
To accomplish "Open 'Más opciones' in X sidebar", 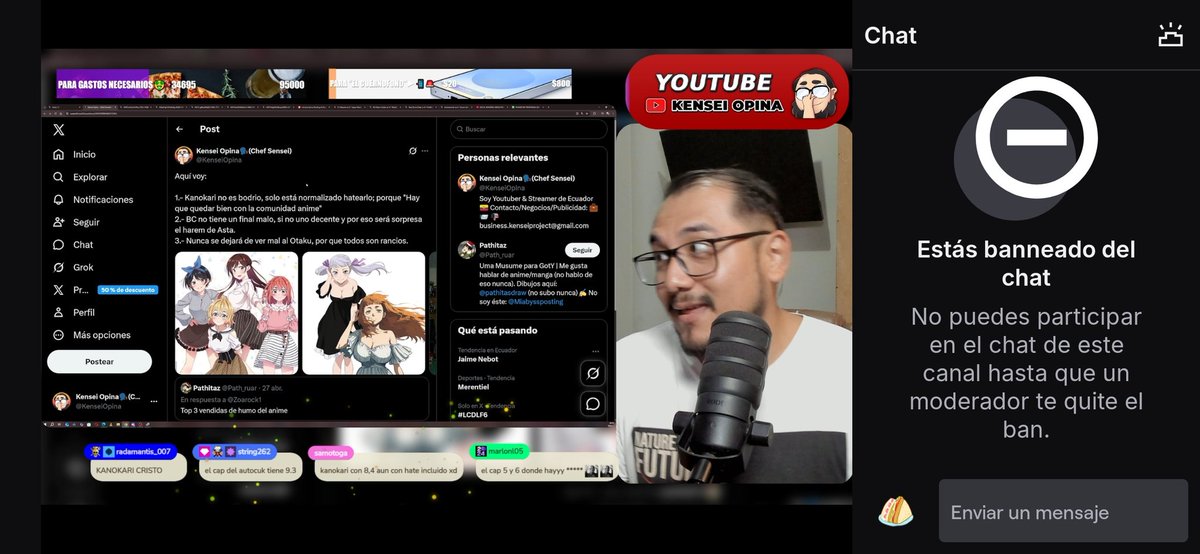I will pos(101,335).
